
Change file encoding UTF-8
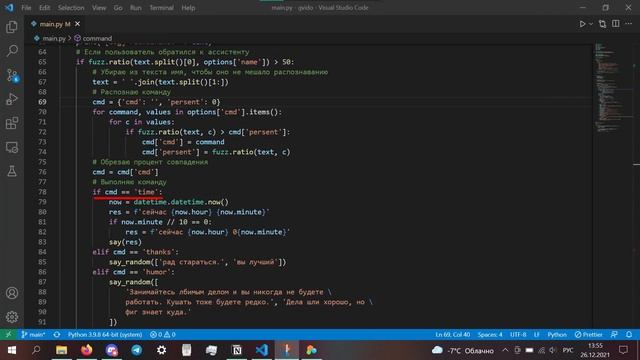518,334
